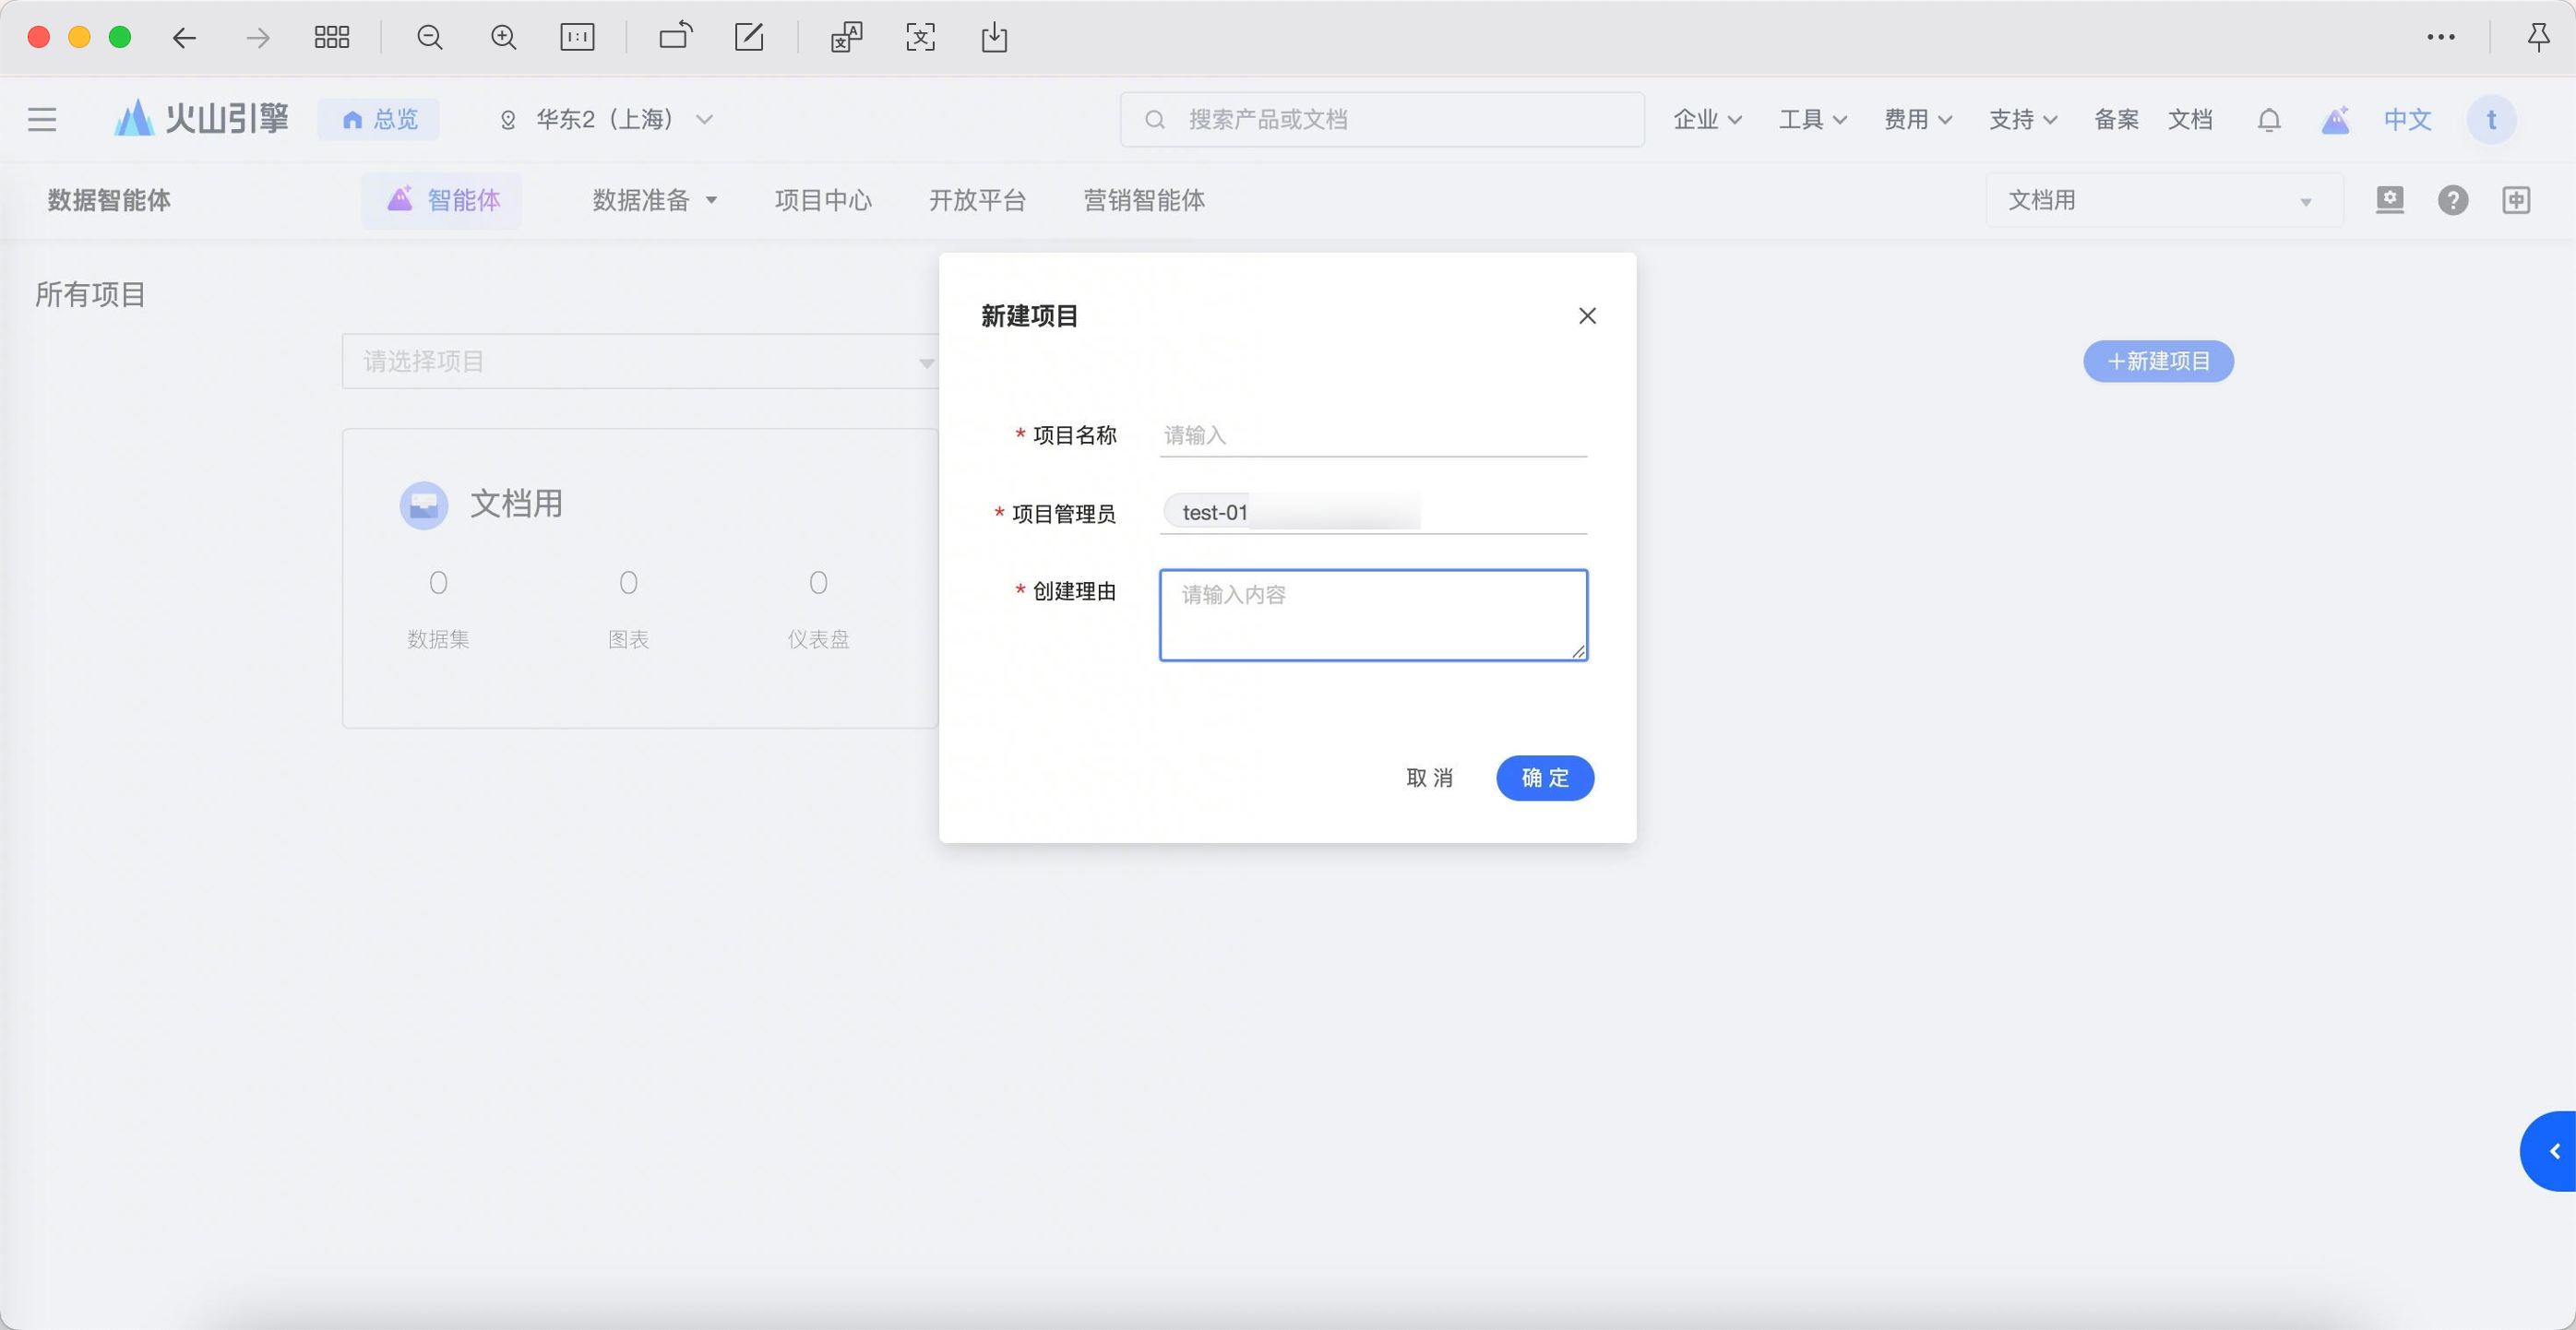This screenshot has width=2576, height=1330.
Task: Zoom out with the minus magnifier
Action: tap(430, 38)
